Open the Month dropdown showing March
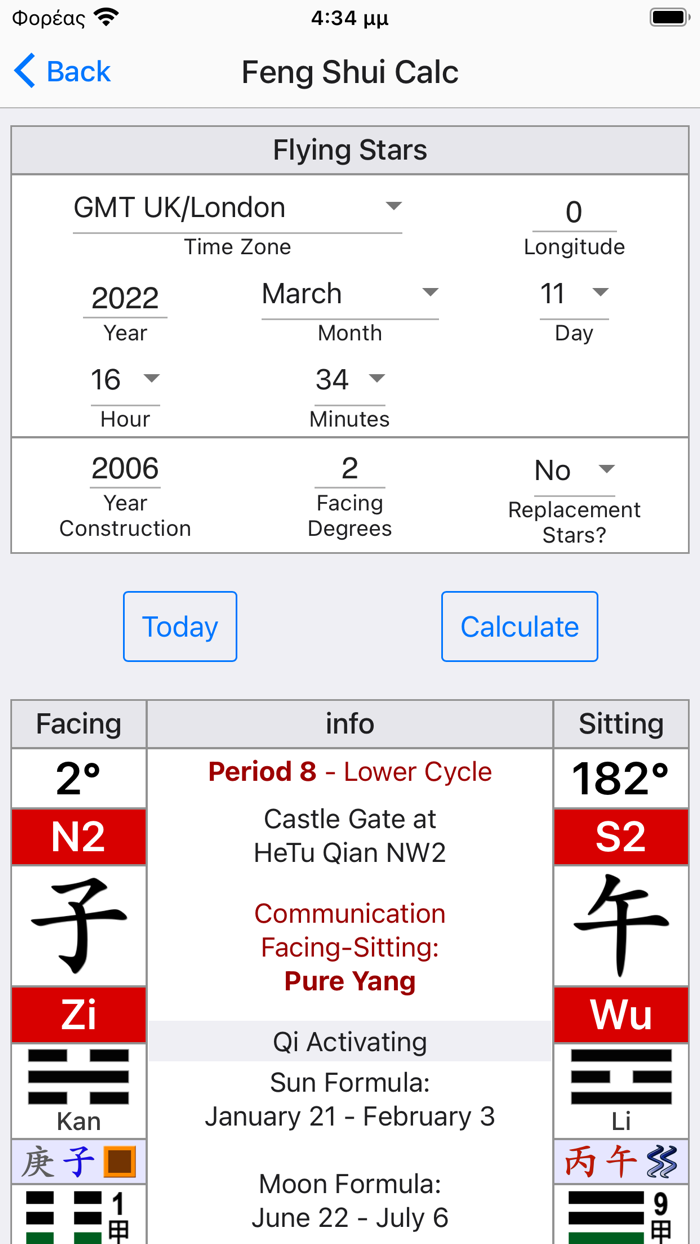The height and width of the screenshot is (1244, 700). pos(350,293)
